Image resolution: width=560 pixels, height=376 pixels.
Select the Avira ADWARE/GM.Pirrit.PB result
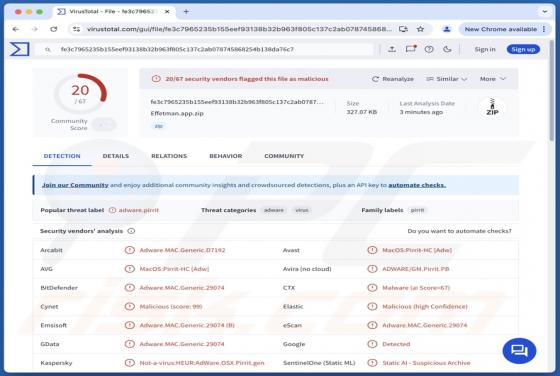click(x=416, y=269)
